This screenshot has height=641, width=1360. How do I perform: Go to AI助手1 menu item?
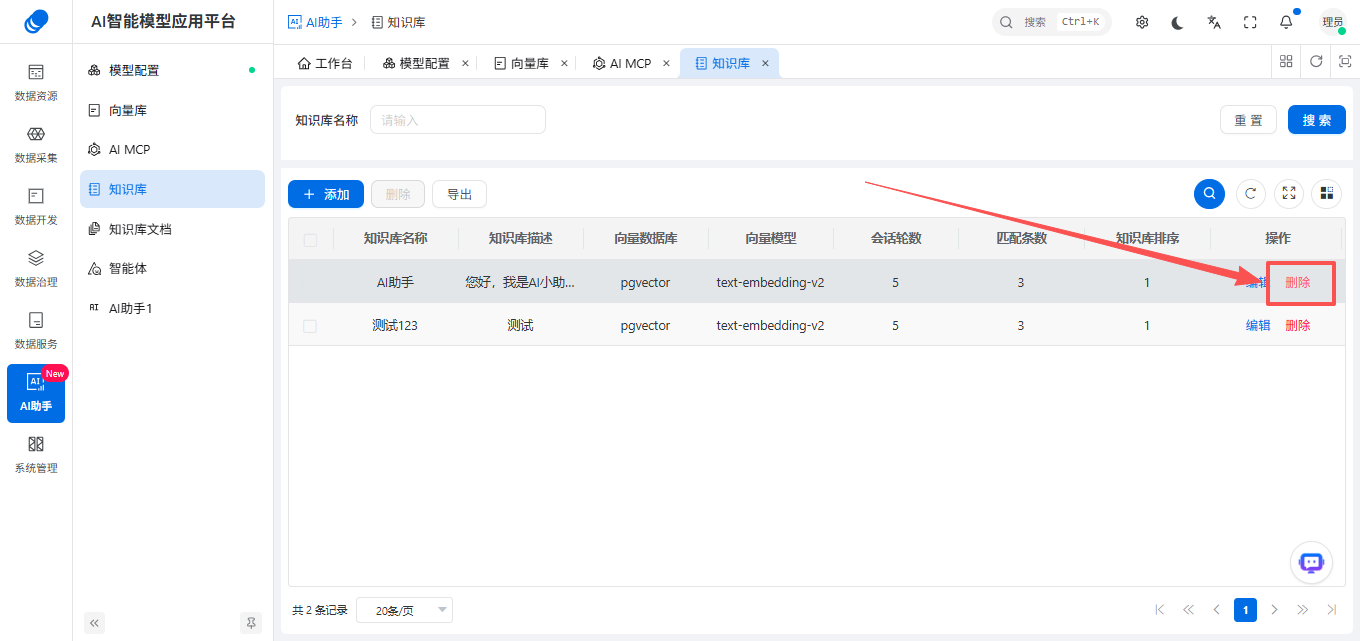[x=172, y=308]
